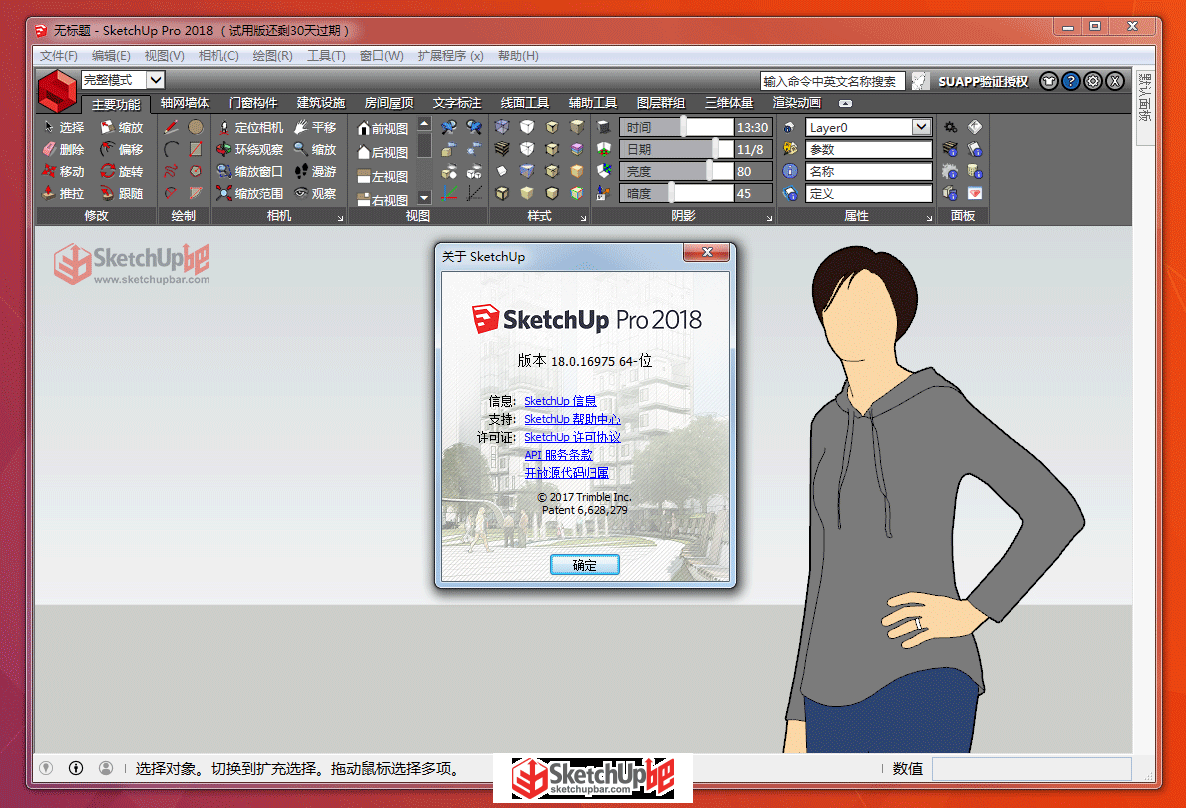Click the 时间 shadow time slider
This screenshot has width=1186, height=808.
677,127
